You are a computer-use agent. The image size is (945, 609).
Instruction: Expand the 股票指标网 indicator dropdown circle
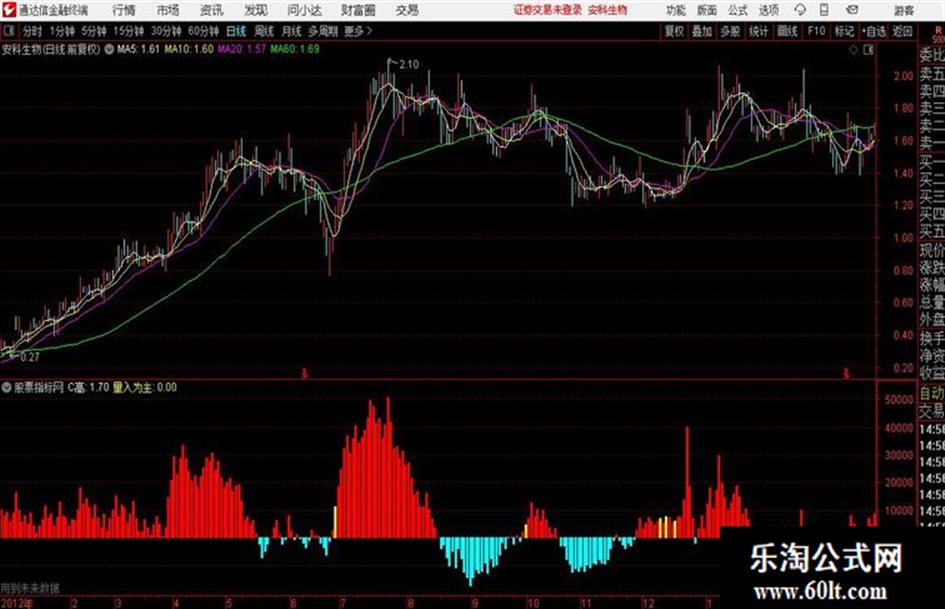pos(6,388)
